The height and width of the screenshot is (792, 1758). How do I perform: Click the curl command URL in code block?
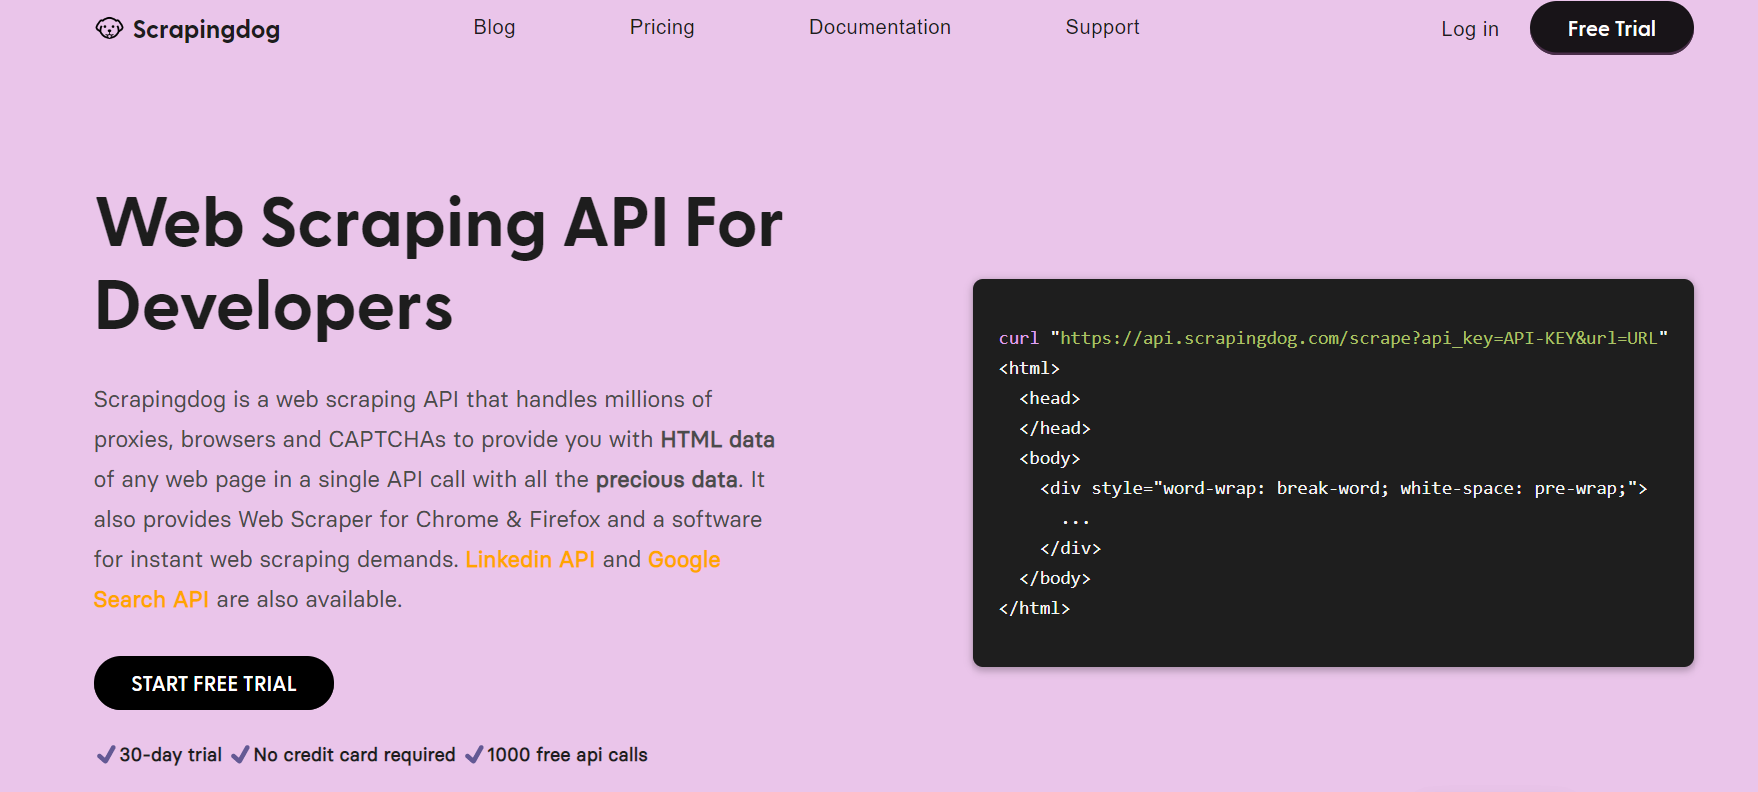[1358, 338]
